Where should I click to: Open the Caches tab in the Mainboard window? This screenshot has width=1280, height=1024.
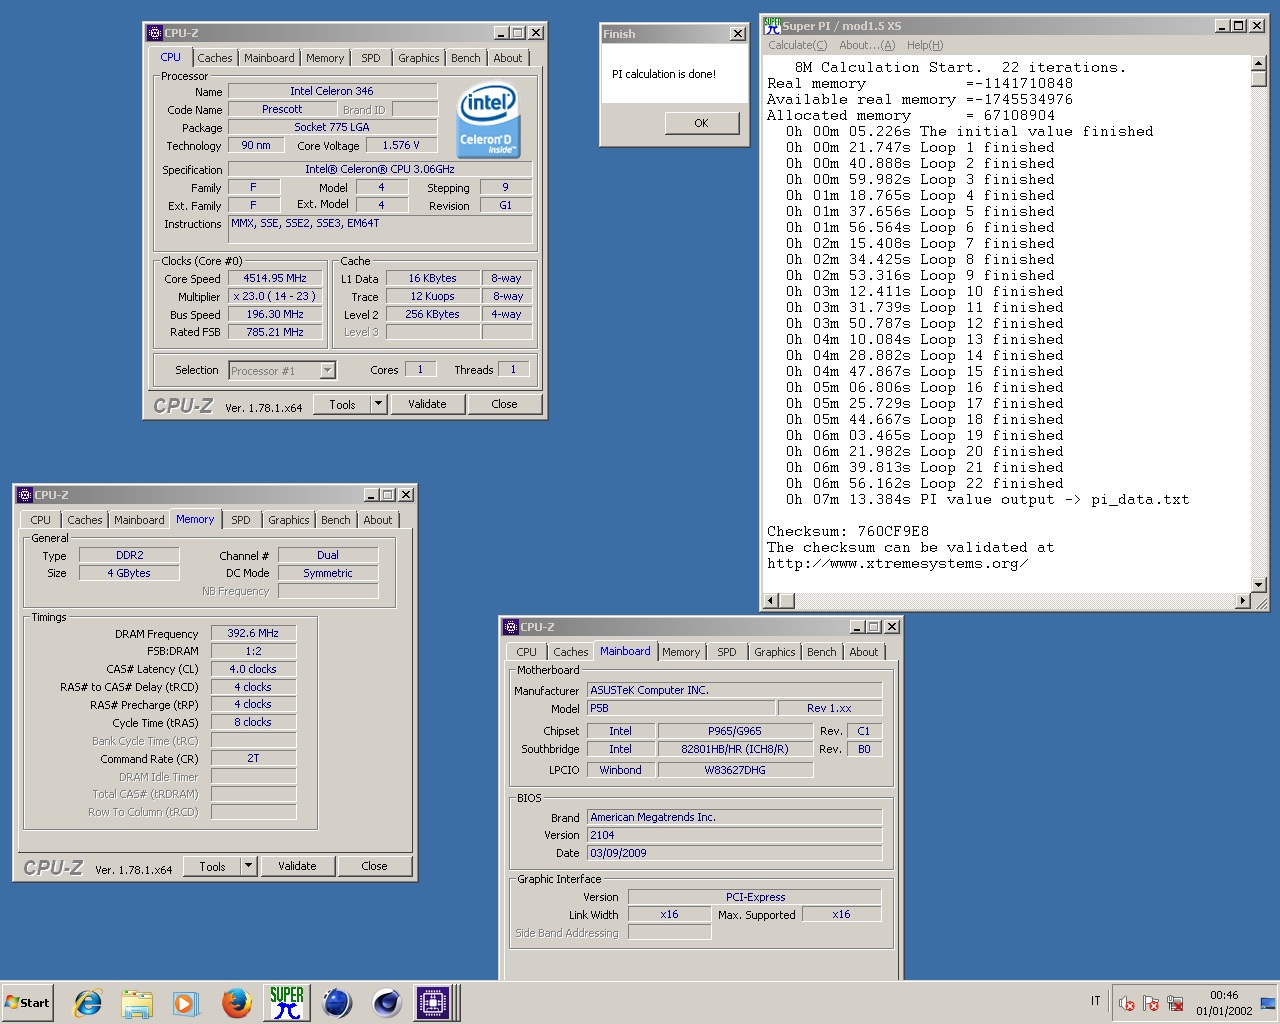[x=571, y=652]
